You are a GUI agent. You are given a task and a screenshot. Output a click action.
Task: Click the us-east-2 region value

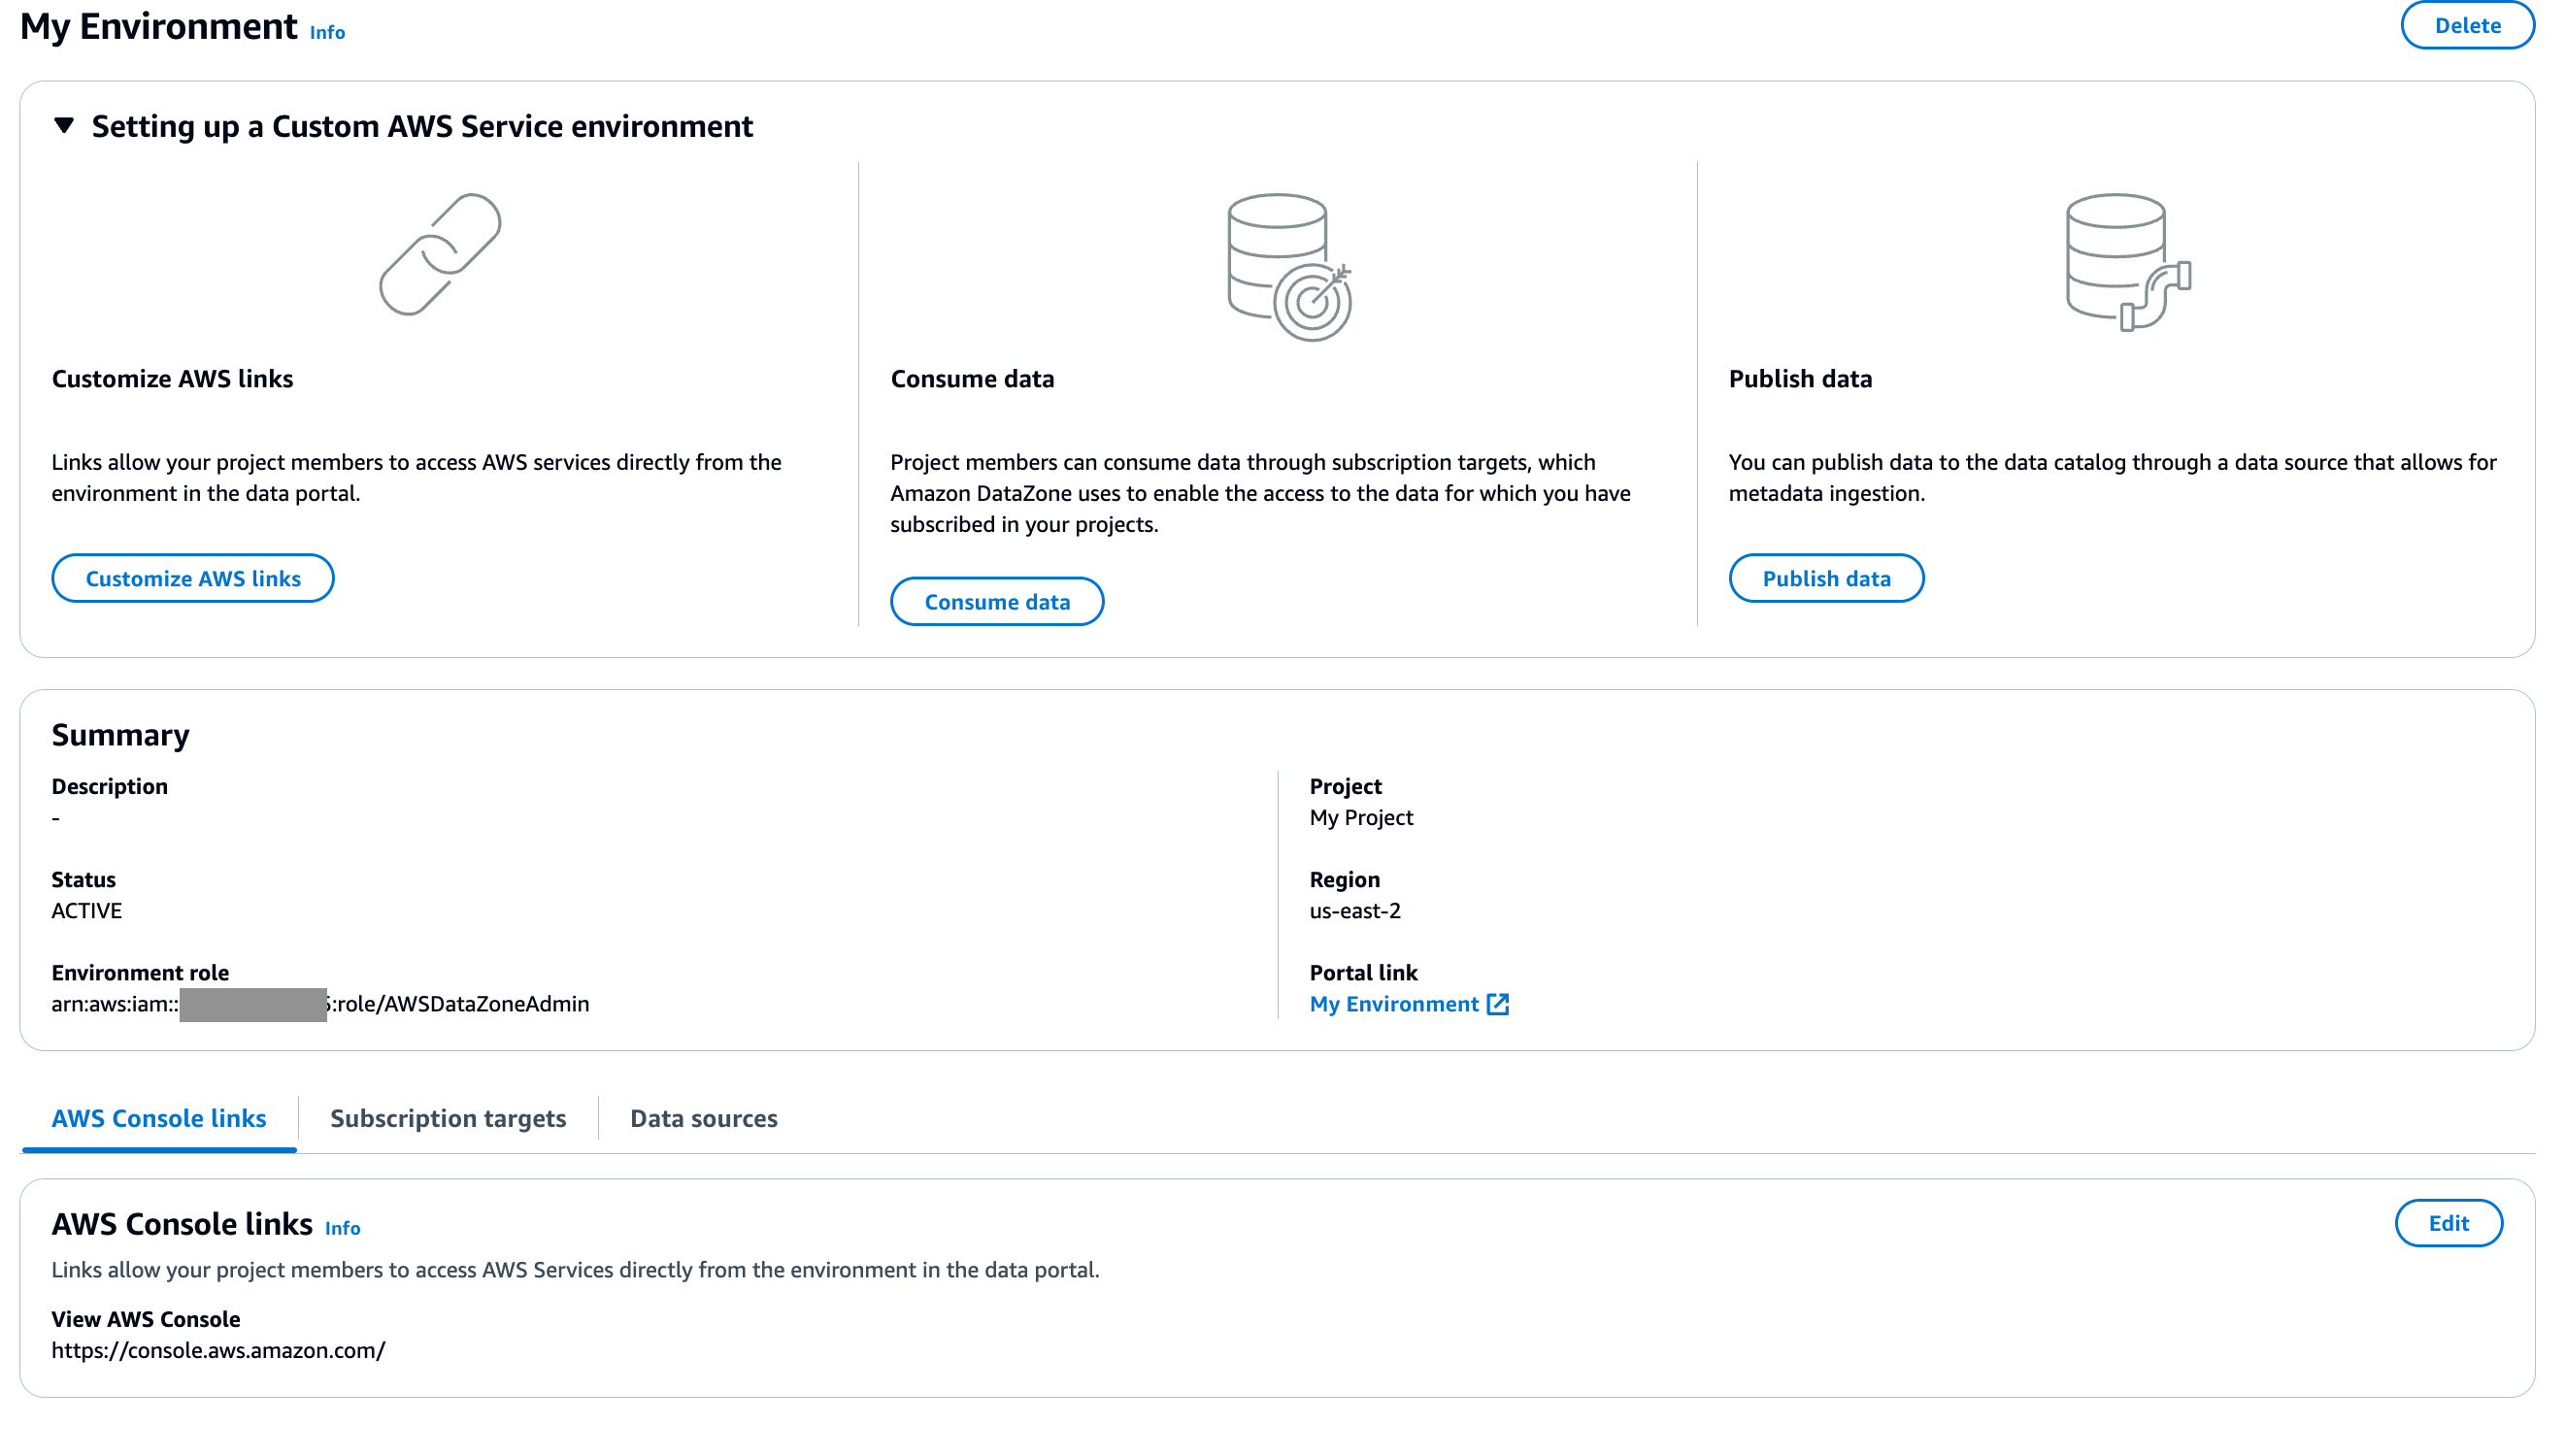(x=1354, y=911)
